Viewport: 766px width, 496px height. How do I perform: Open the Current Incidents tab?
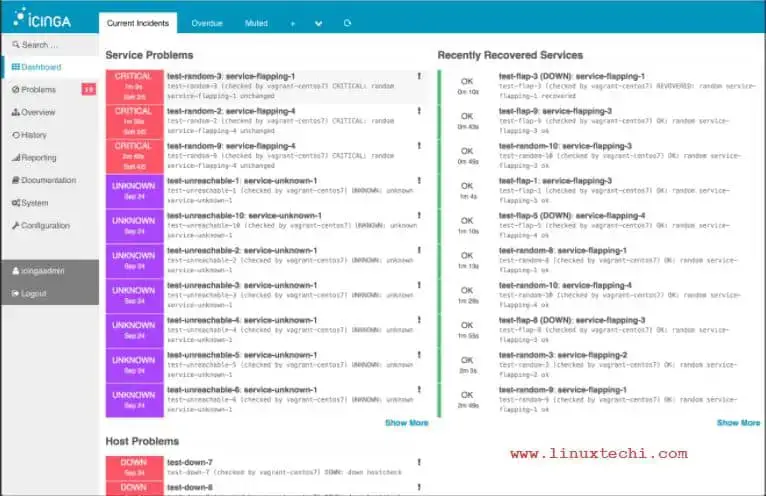tap(138, 23)
